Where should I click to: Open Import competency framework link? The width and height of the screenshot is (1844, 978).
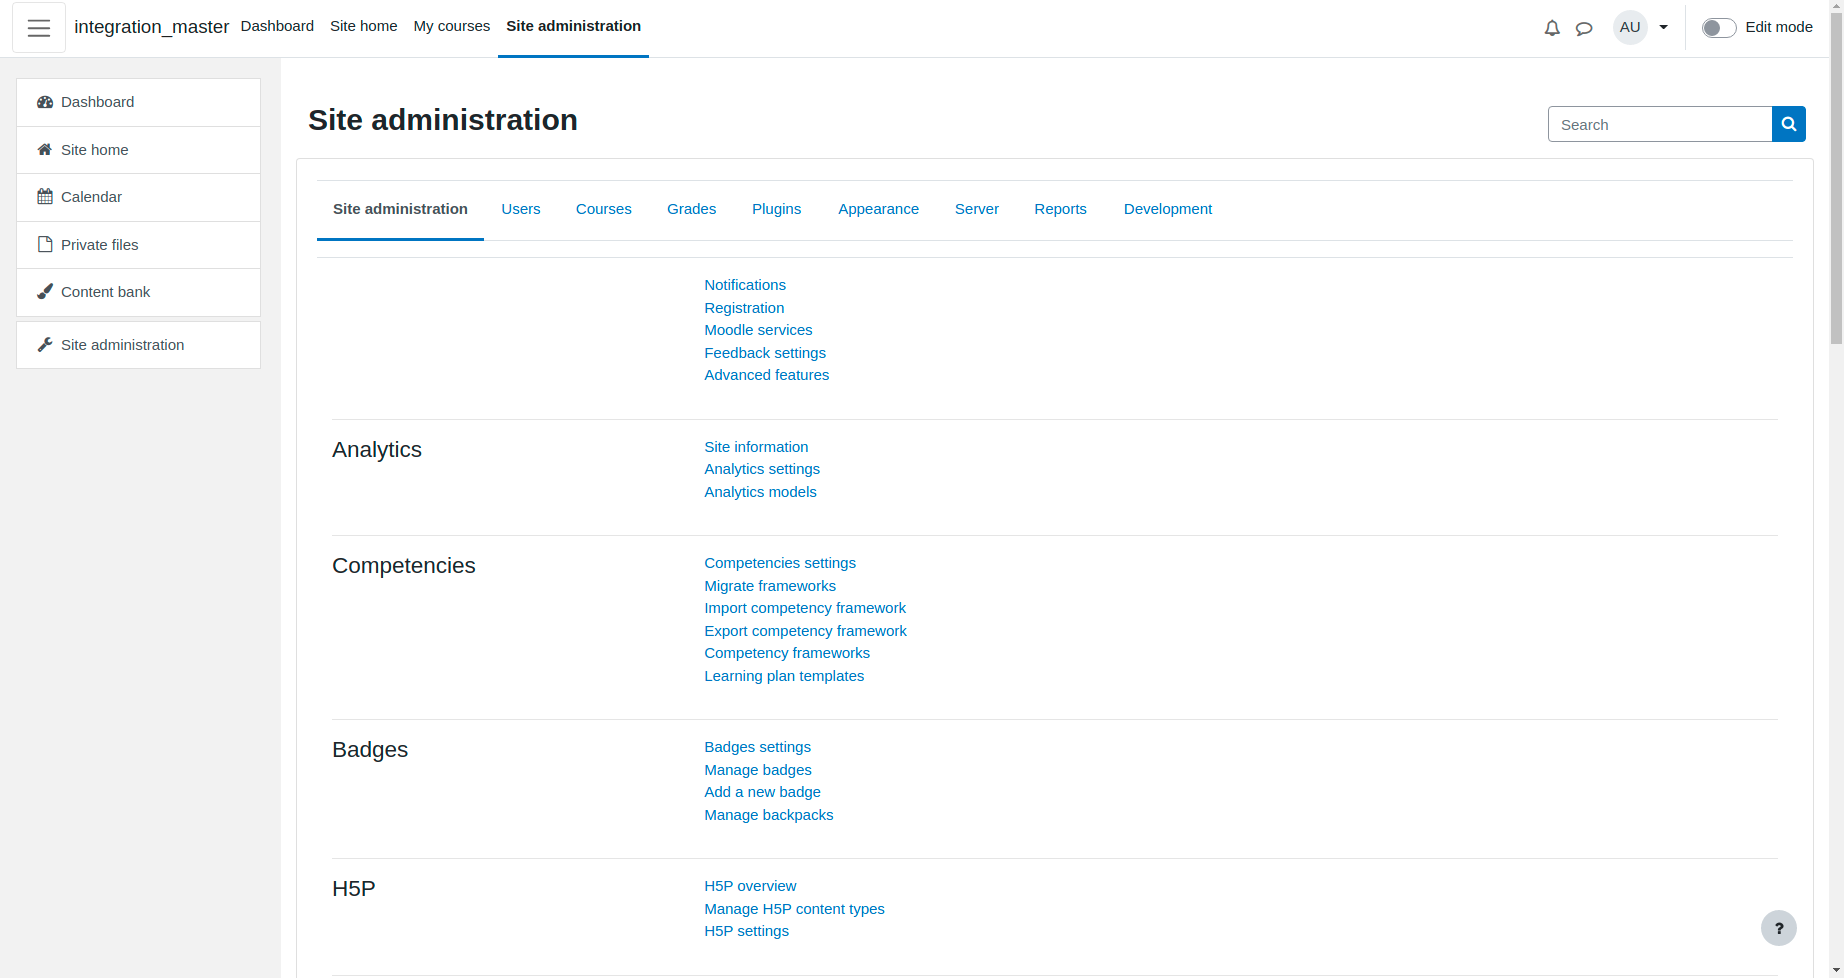tap(805, 608)
